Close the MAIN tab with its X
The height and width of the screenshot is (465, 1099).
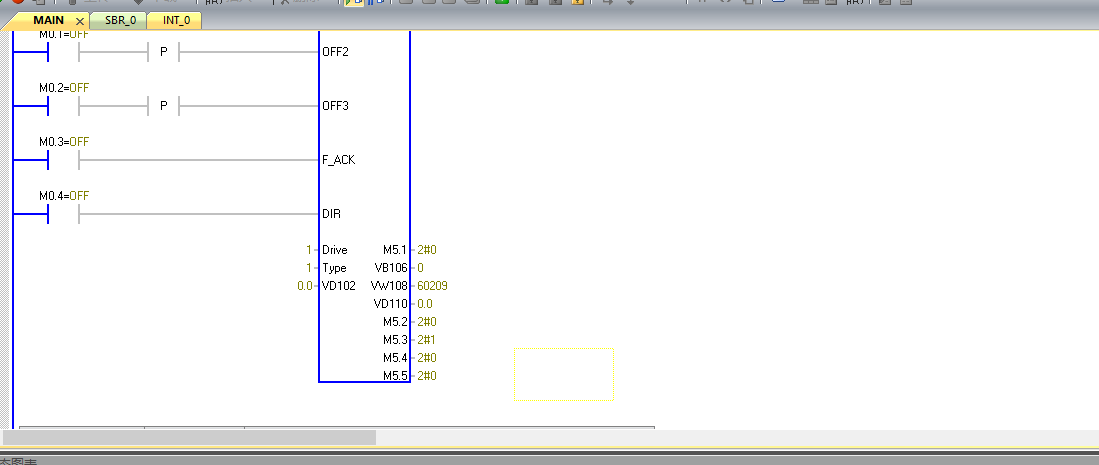click(x=80, y=21)
